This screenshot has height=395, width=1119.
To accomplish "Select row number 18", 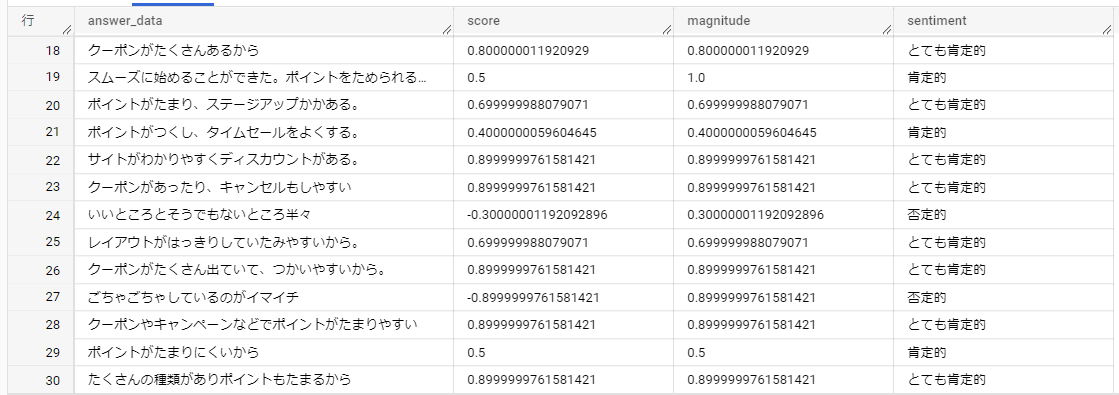I will (53, 50).
